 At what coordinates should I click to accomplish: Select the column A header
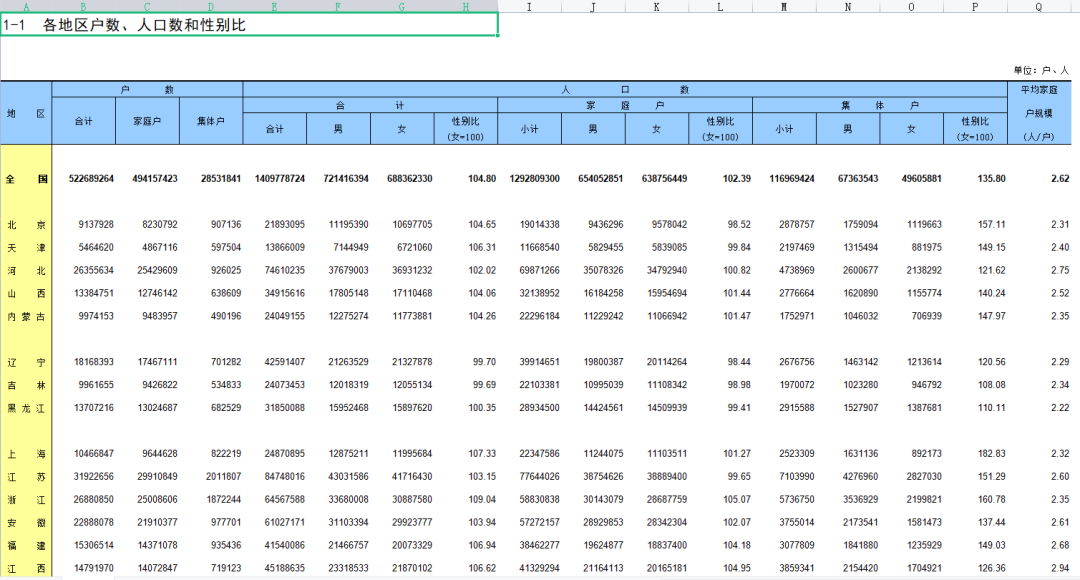[26, 6]
